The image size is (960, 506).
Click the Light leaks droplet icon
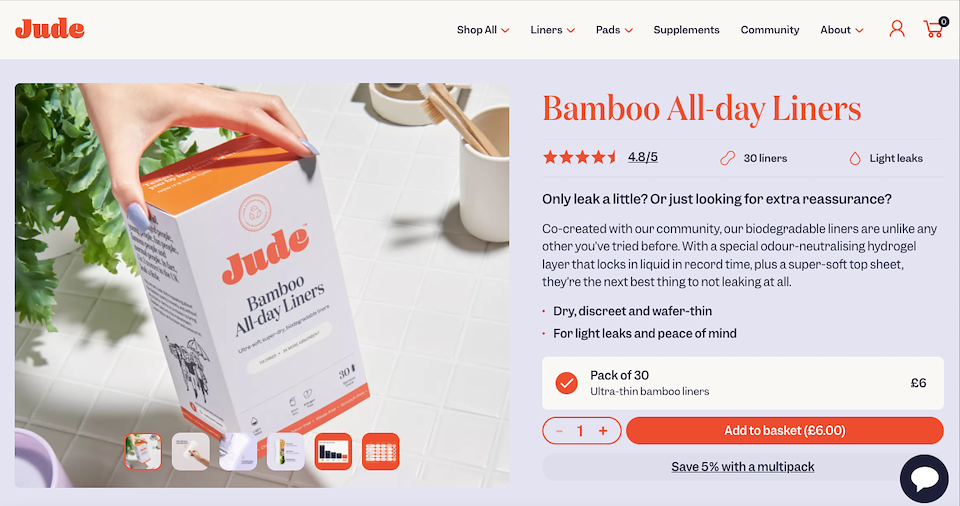[855, 158]
